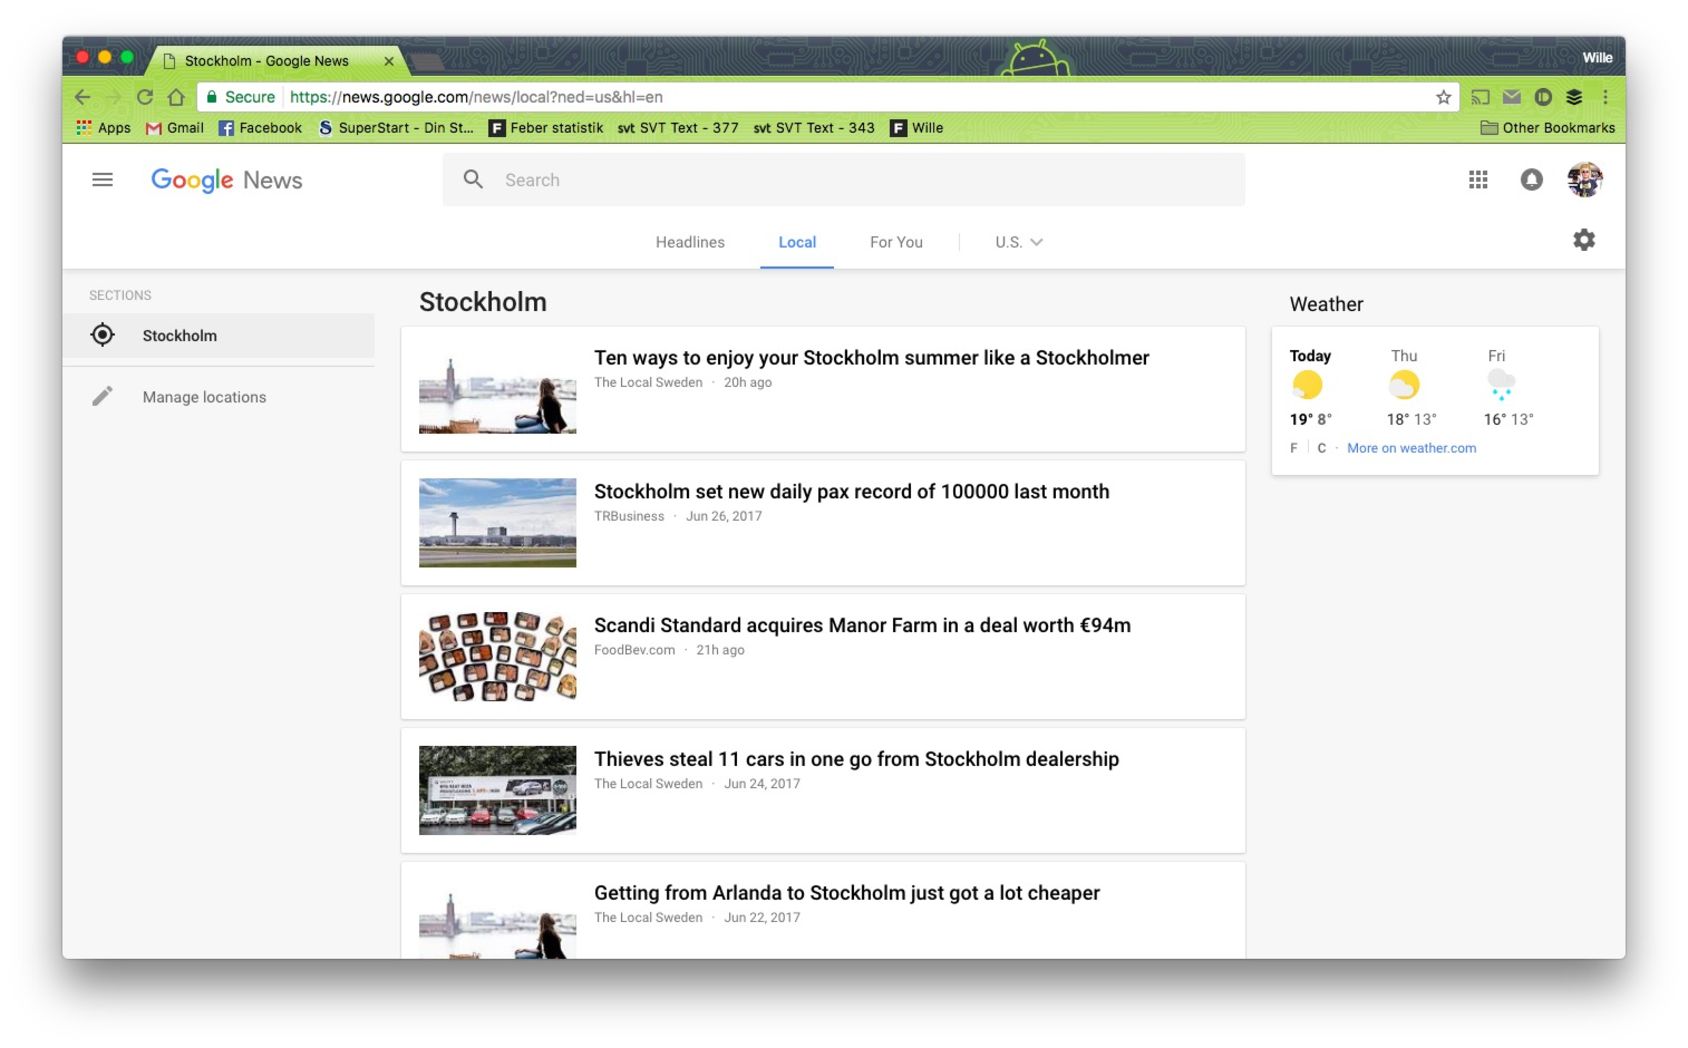Click the Chrome cast icon

coord(1480,97)
